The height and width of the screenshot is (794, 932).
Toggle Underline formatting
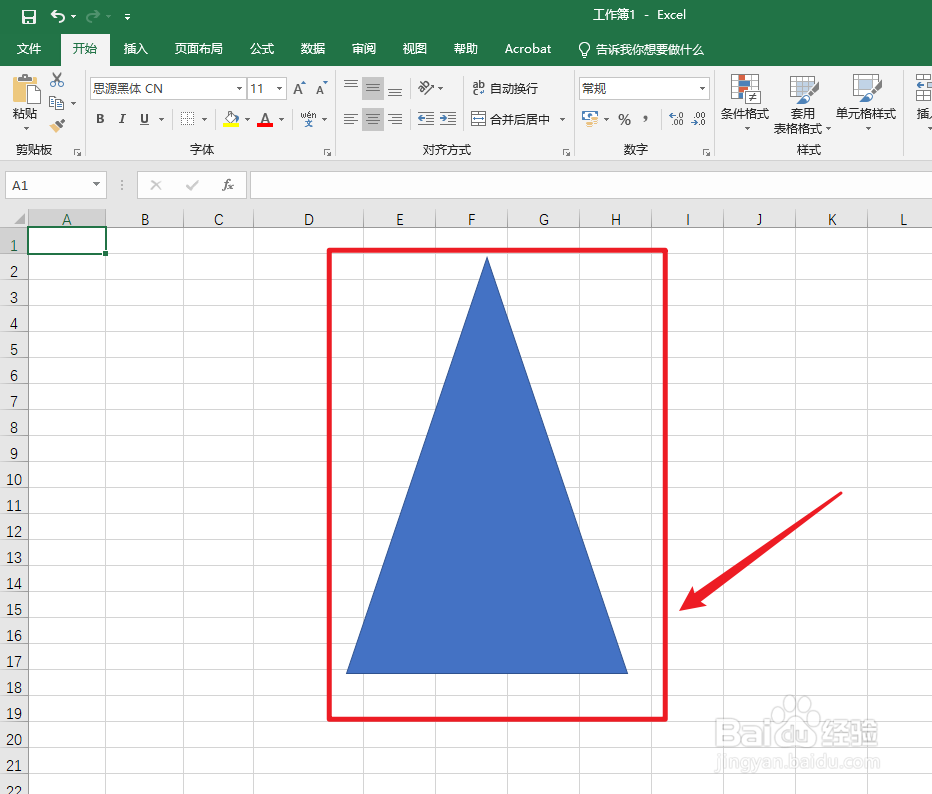pyautogui.click(x=144, y=119)
